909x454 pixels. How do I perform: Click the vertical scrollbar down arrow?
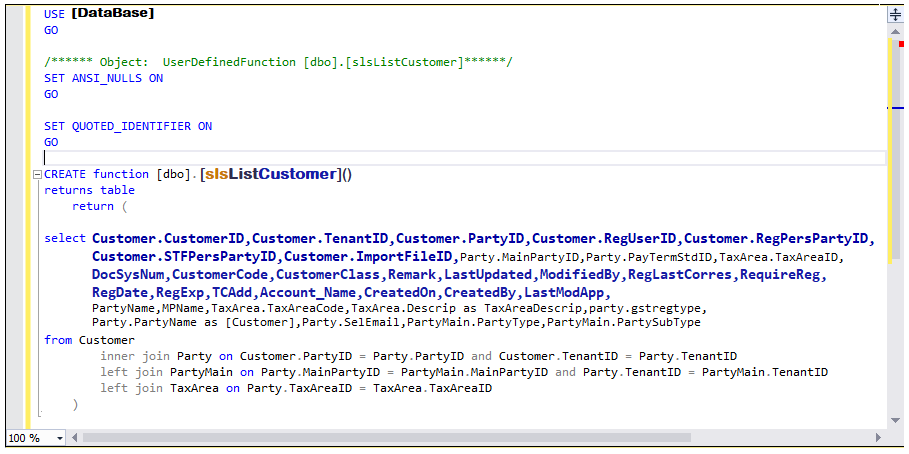[895, 420]
